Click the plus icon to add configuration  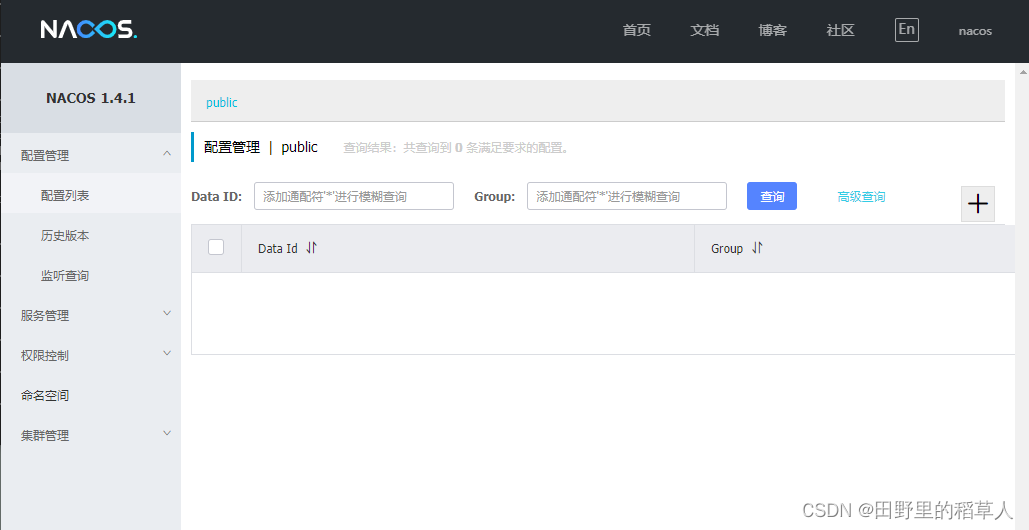[x=978, y=203]
